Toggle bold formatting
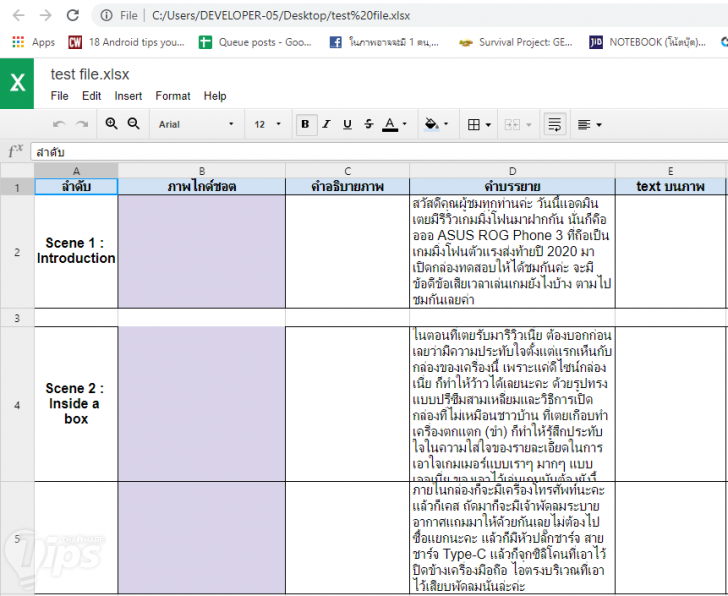The width and height of the screenshot is (728, 596). (306, 124)
